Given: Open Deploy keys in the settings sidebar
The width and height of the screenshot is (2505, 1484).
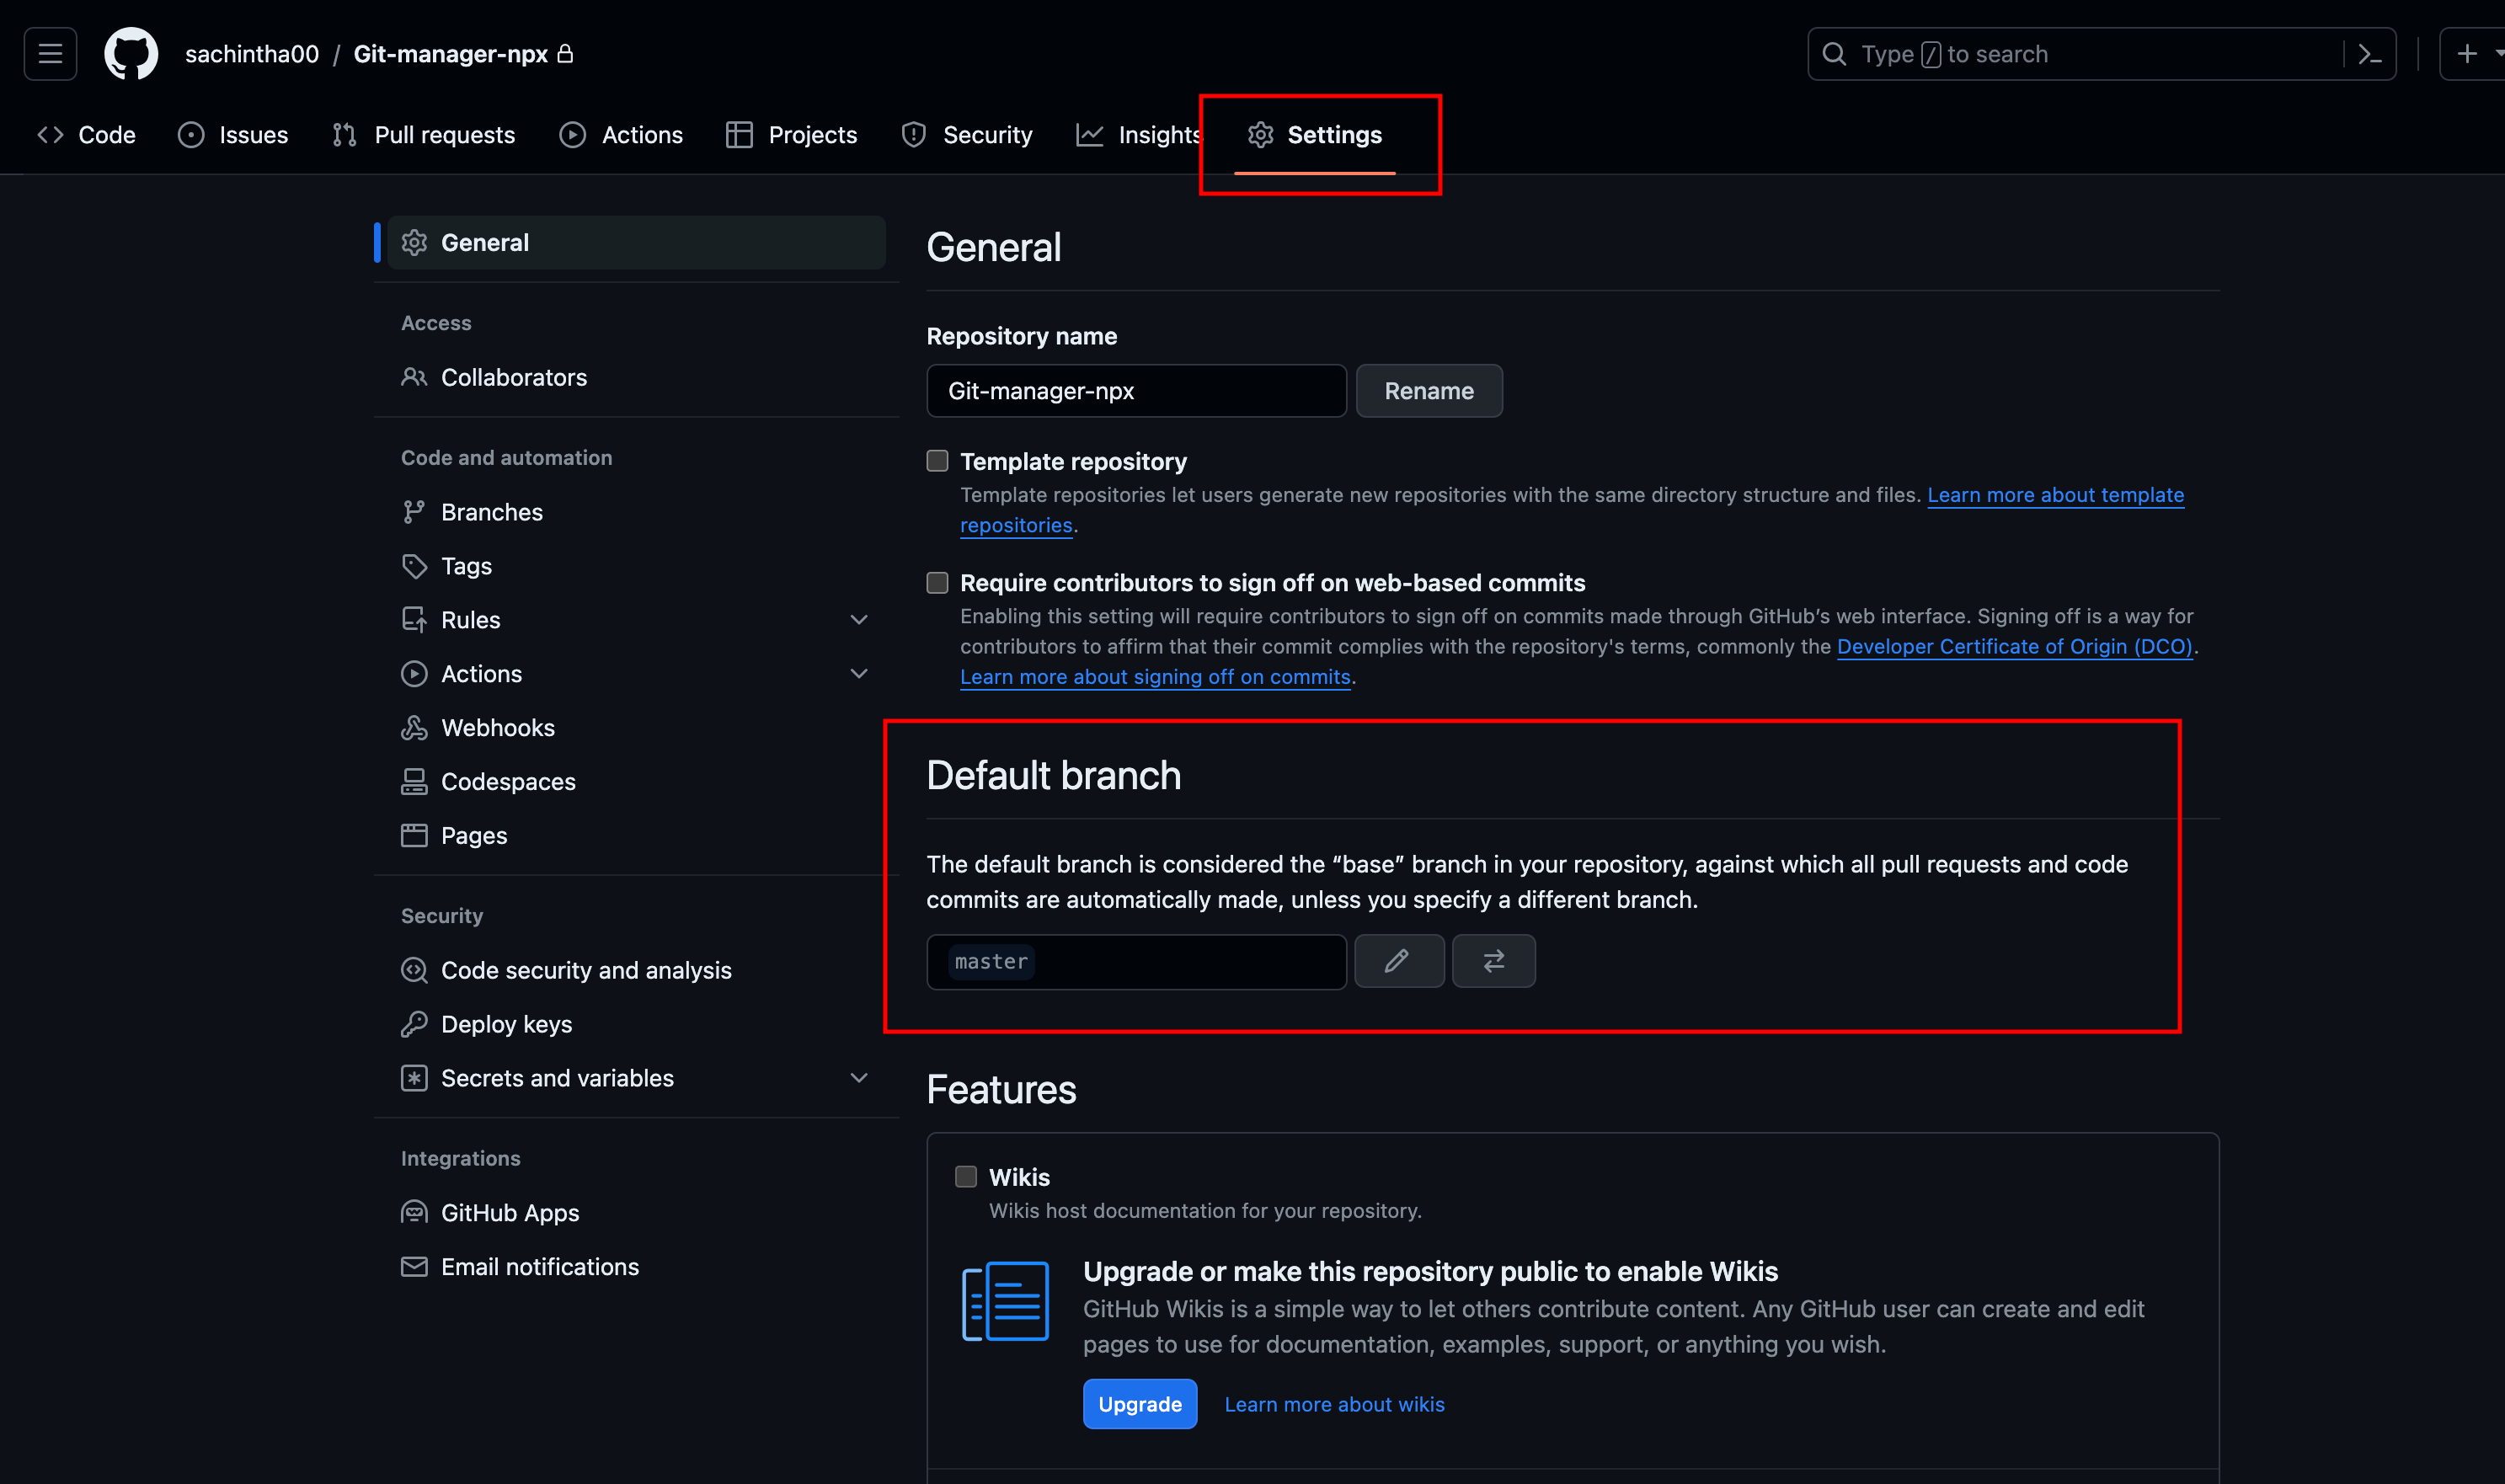Looking at the screenshot, I should tap(506, 1024).
